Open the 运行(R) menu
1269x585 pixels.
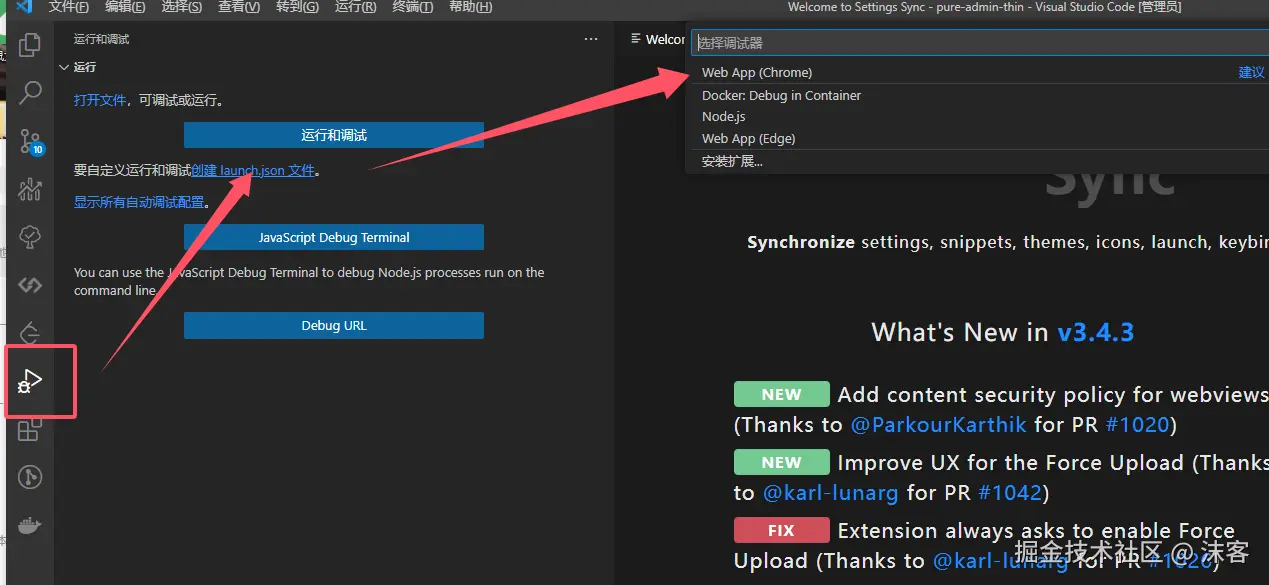point(355,7)
